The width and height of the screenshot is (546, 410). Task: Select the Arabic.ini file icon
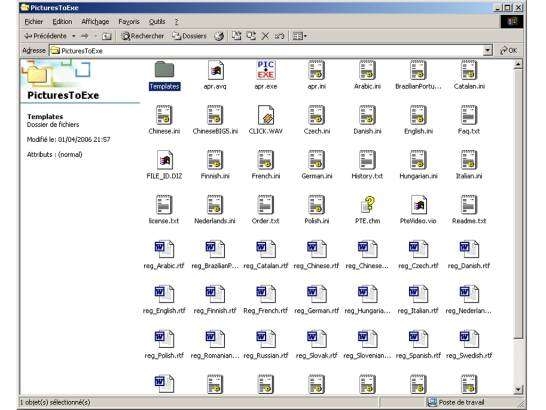[x=367, y=70]
